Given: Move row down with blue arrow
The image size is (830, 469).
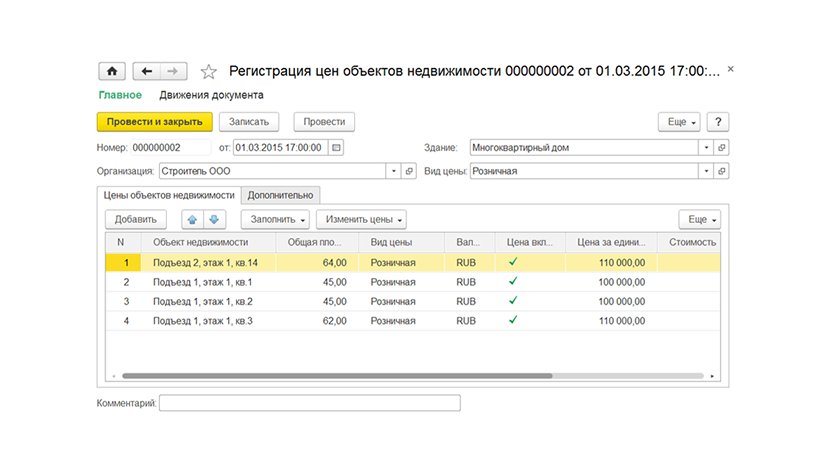Looking at the screenshot, I should tap(214, 219).
